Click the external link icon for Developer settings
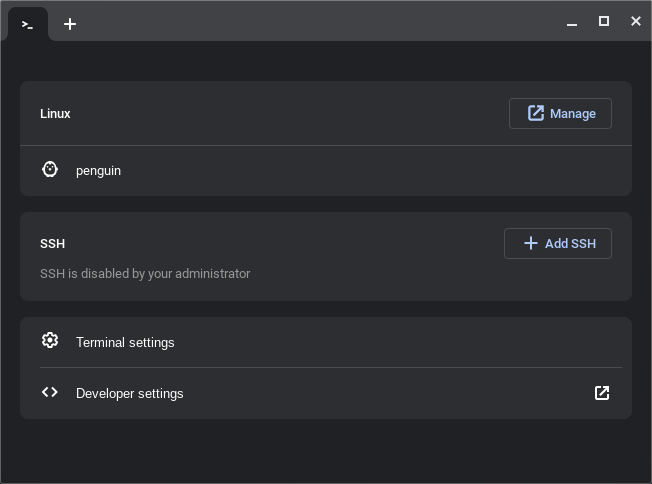Viewport: 652px width, 484px height. click(x=602, y=393)
